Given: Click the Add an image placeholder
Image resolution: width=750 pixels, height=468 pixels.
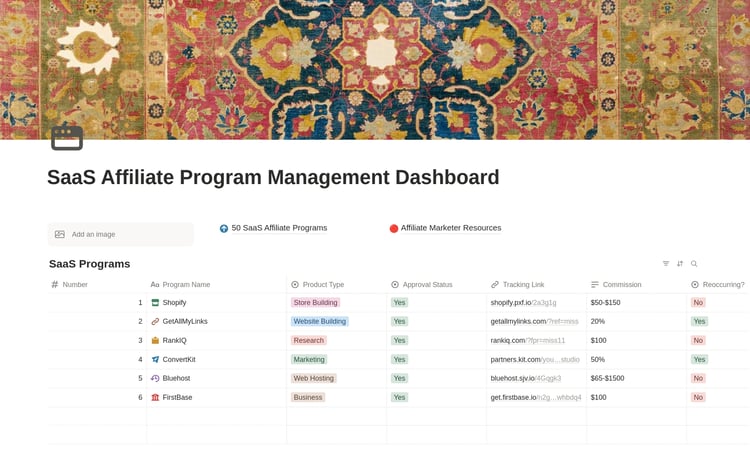Looking at the screenshot, I should click(121, 234).
